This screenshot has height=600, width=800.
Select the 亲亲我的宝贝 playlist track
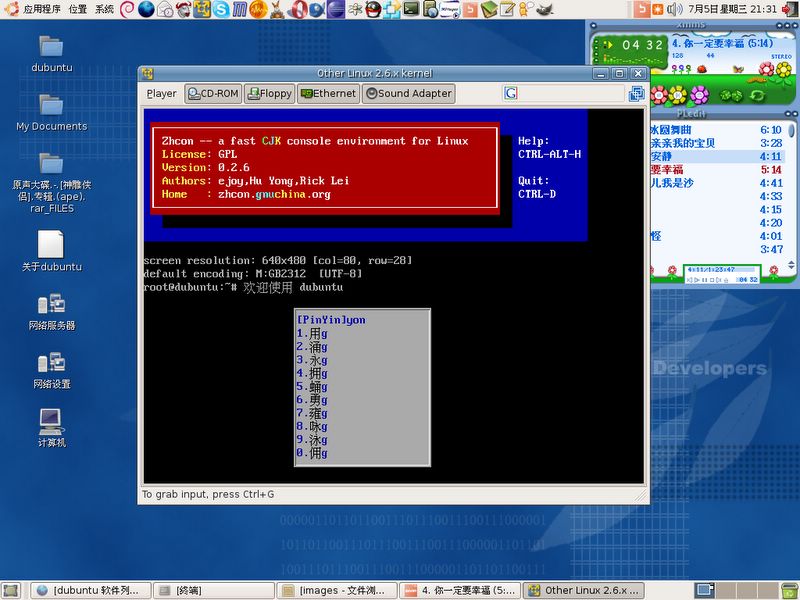tap(717, 143)
